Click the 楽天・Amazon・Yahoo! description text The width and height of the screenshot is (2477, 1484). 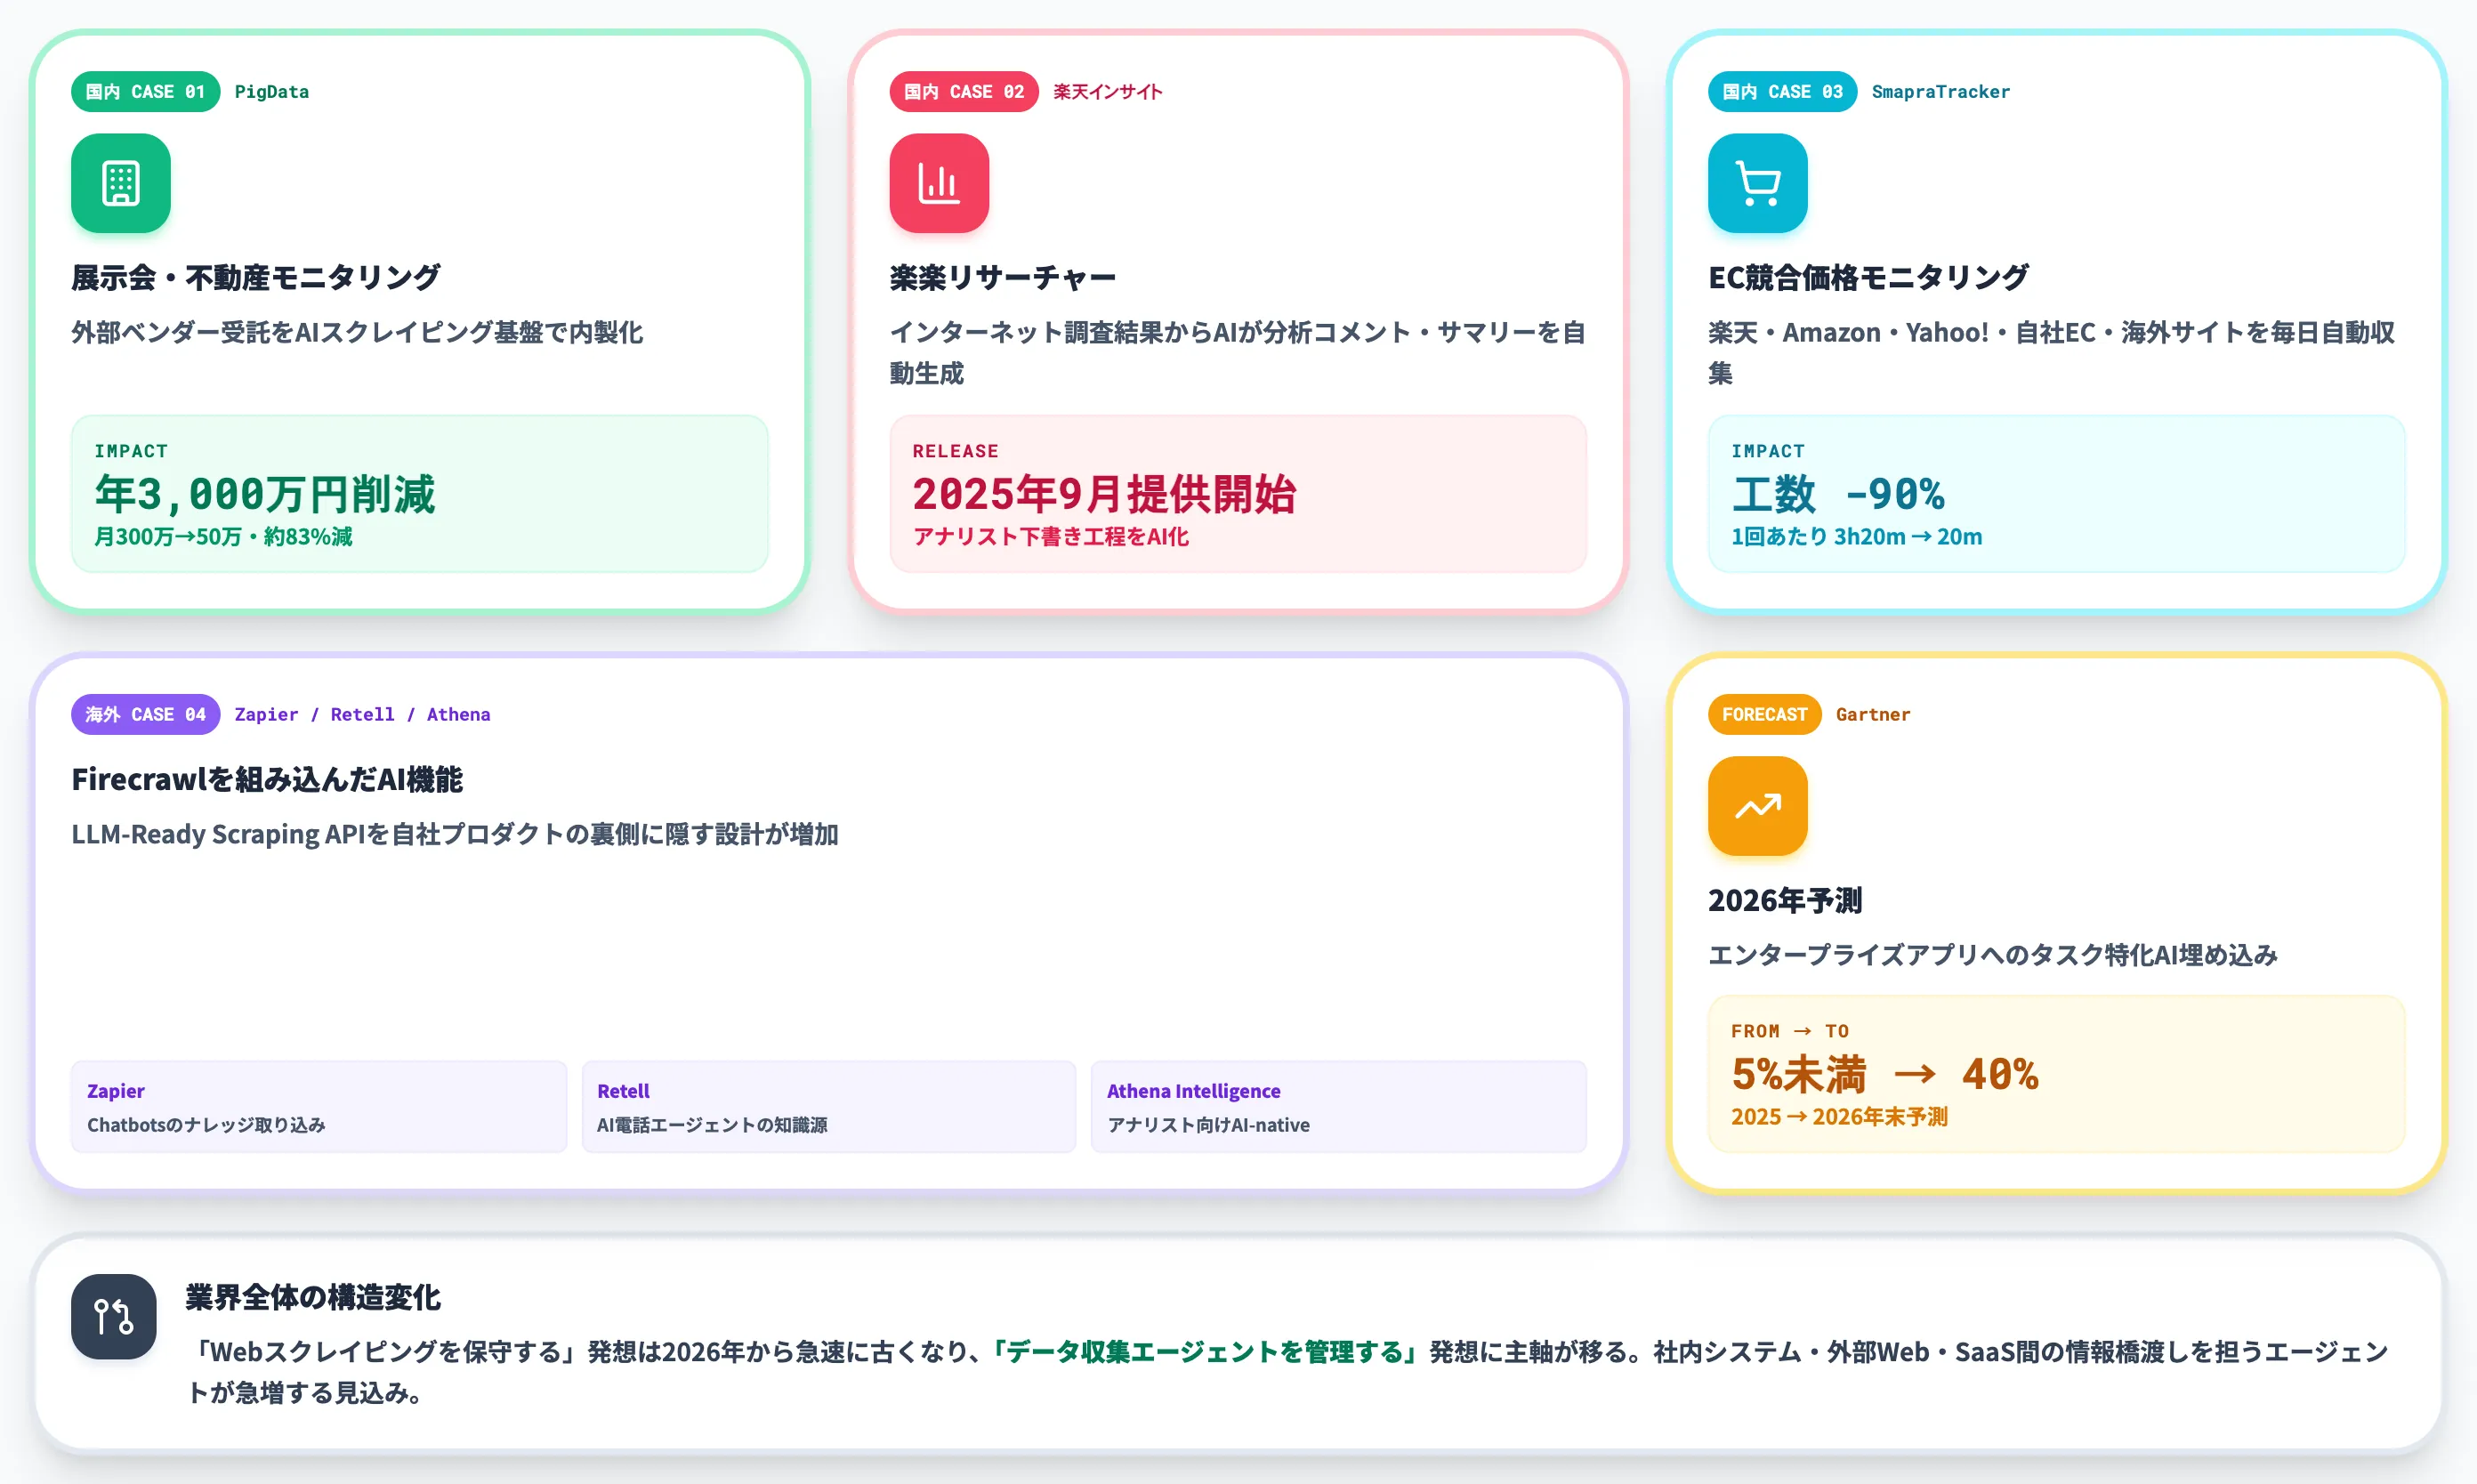coord(2051,352)
